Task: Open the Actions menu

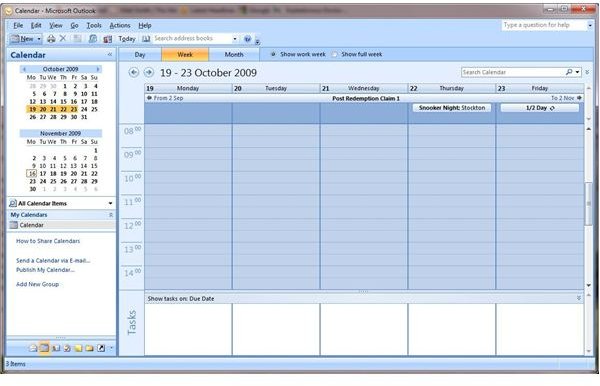Action: (120, 25)
